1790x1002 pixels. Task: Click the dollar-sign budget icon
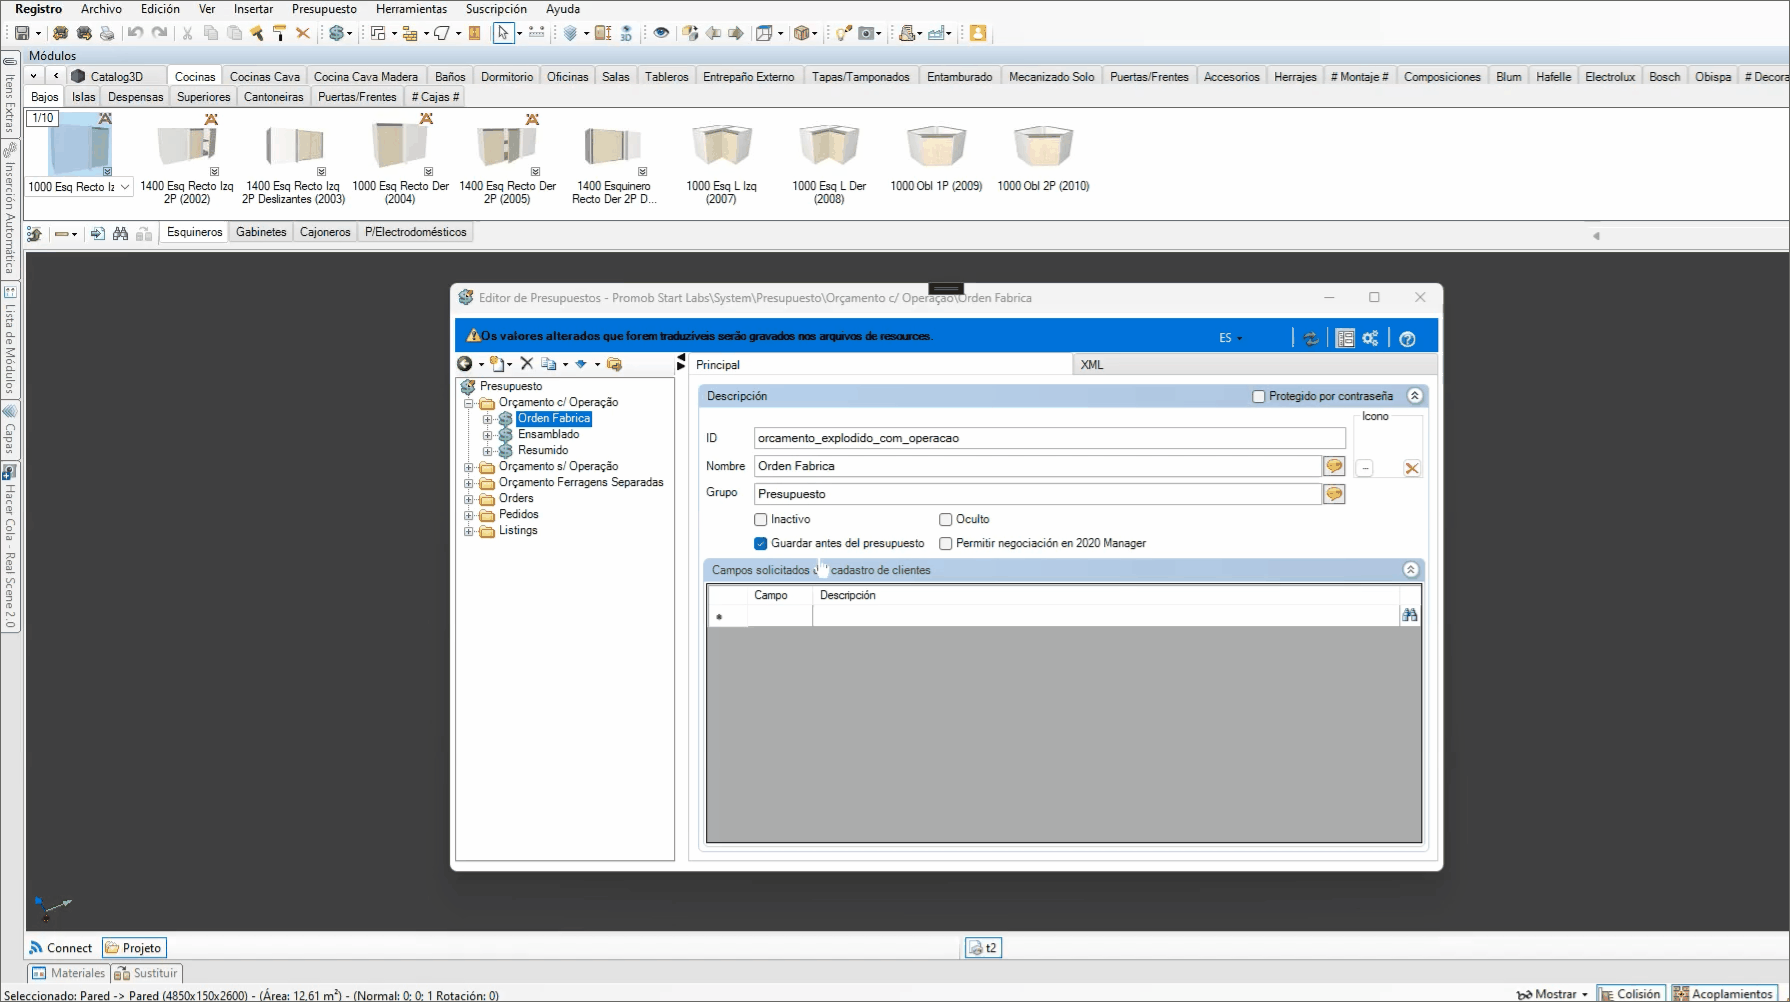point(336,33)
